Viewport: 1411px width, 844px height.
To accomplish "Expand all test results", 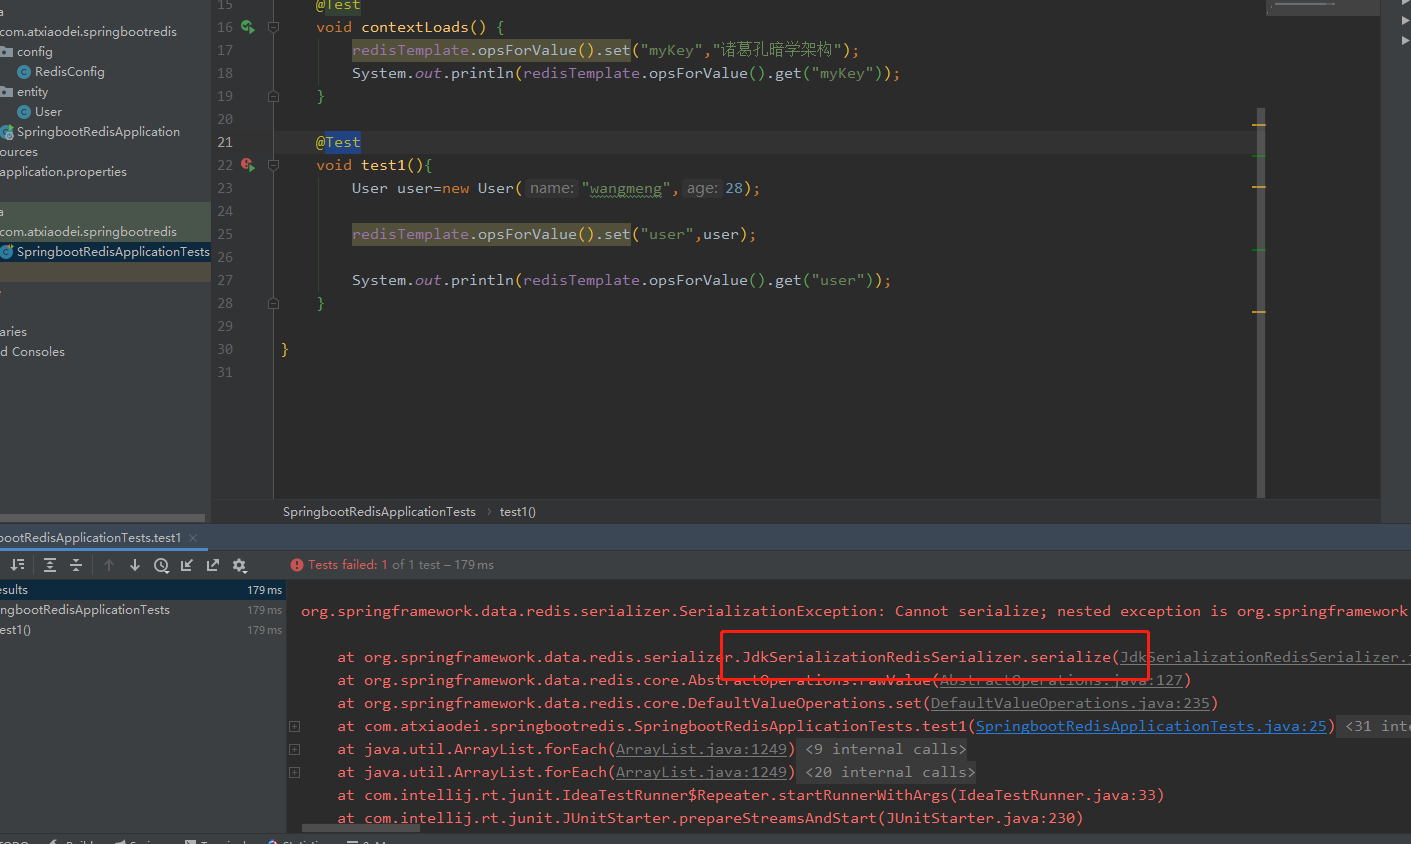I will 50,565.
